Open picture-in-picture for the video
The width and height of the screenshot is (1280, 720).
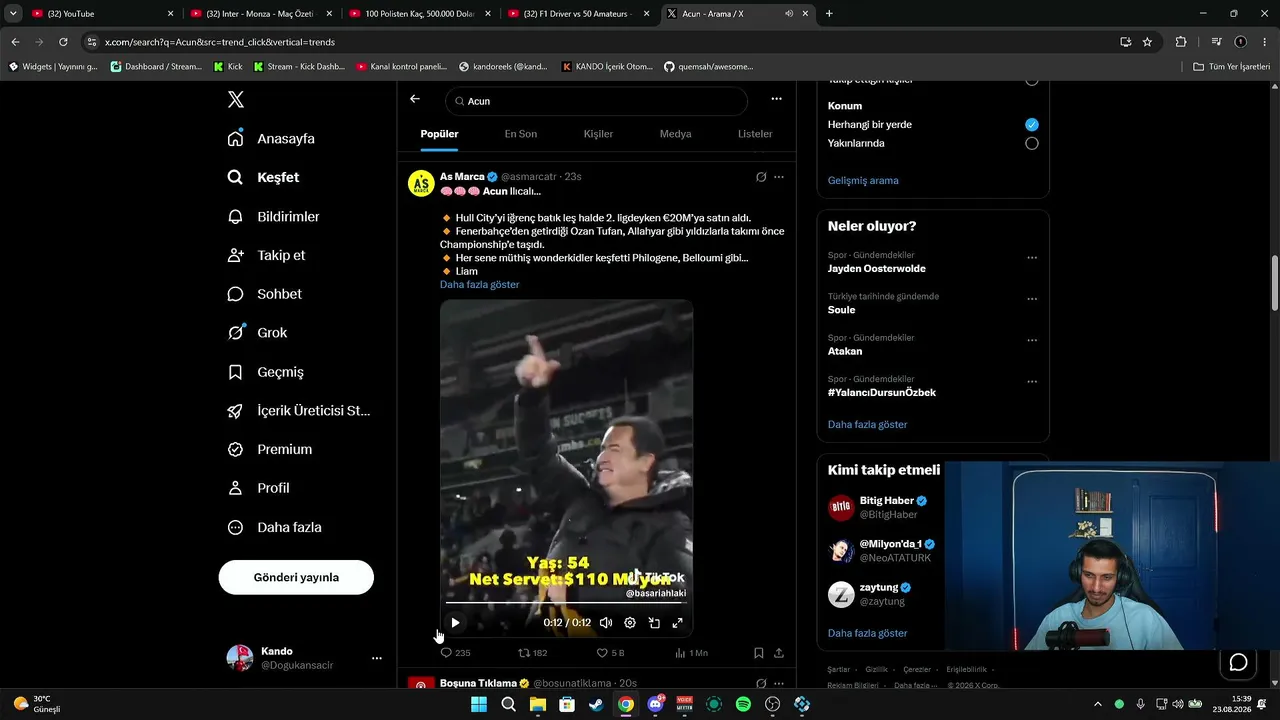click(654, 622)
